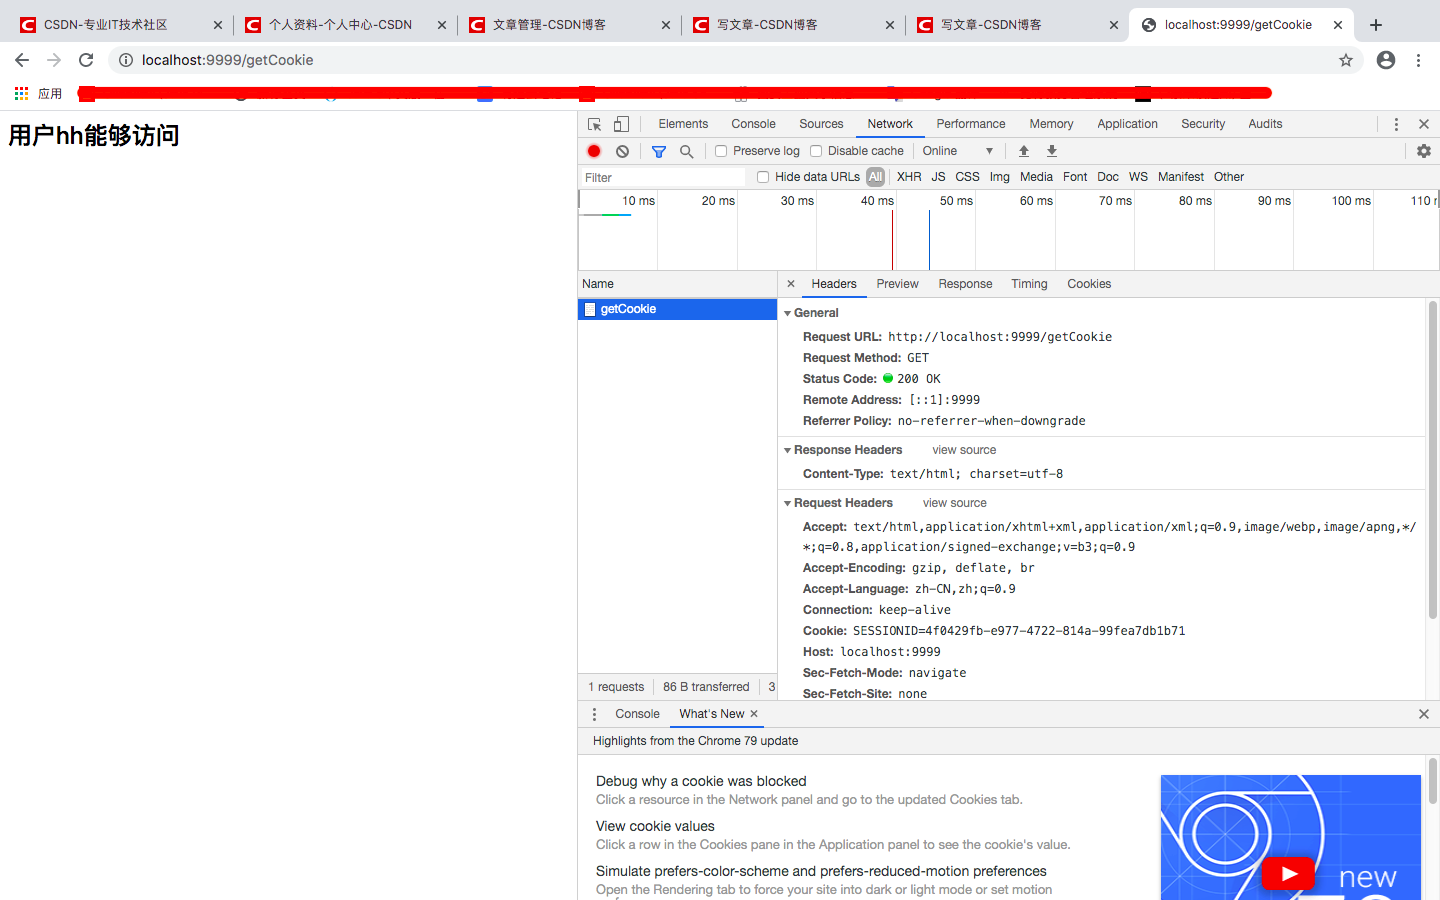This screenshot has height=900, width=1440.
Task: Close the bottom drawer
Action: tap(1424, 714)
